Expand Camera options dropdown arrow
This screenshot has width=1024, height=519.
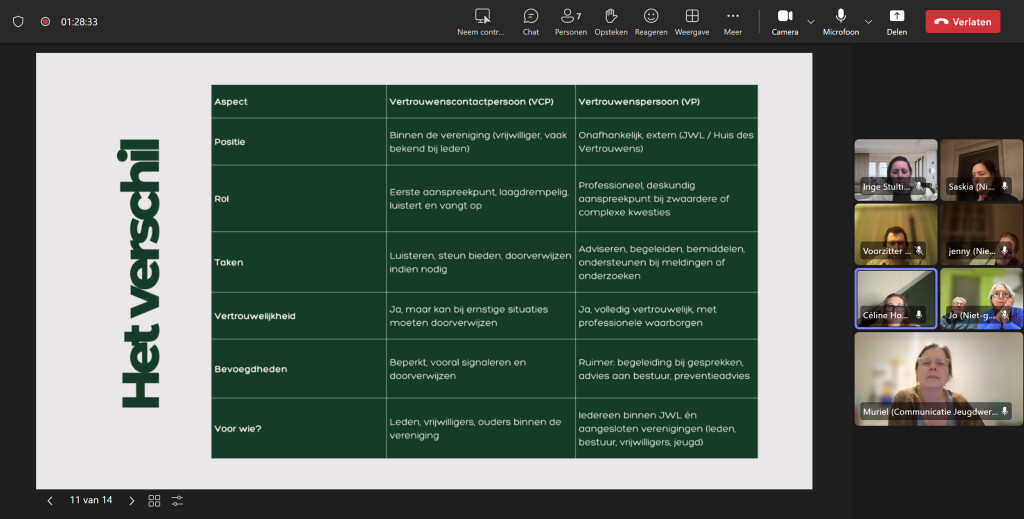coord(811,21)
